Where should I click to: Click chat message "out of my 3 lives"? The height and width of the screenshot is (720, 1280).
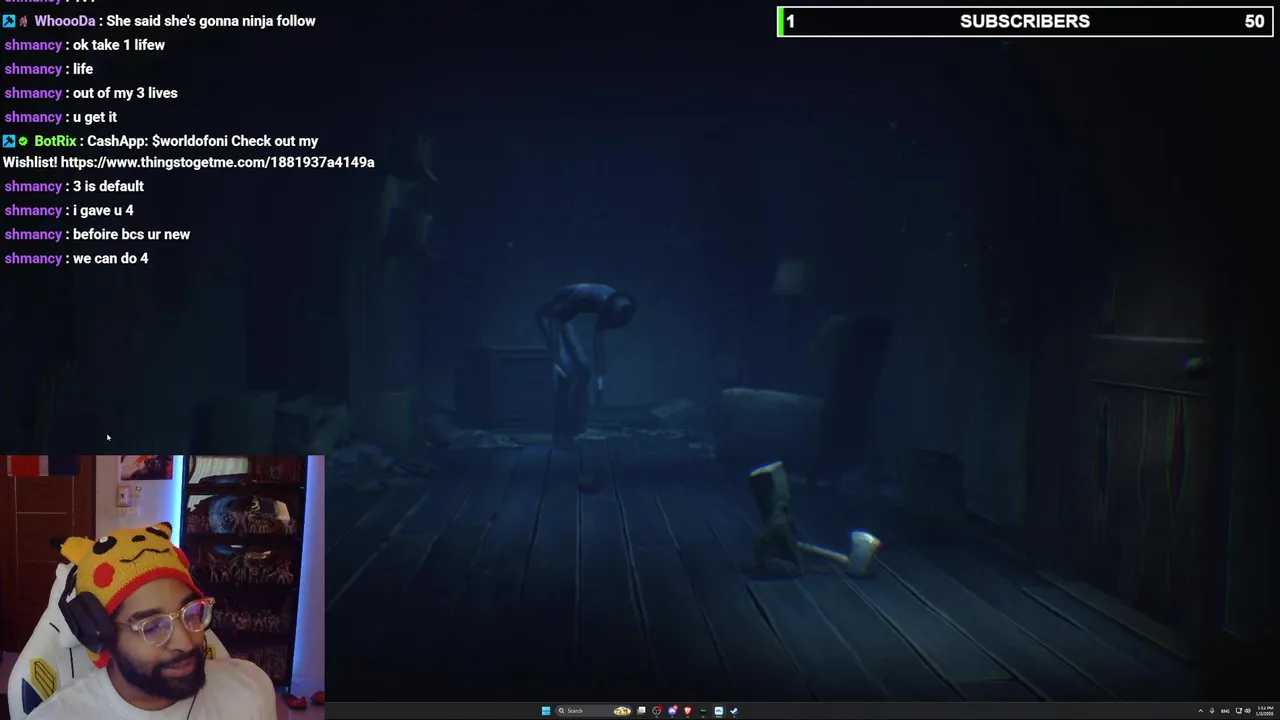[125, 93]
